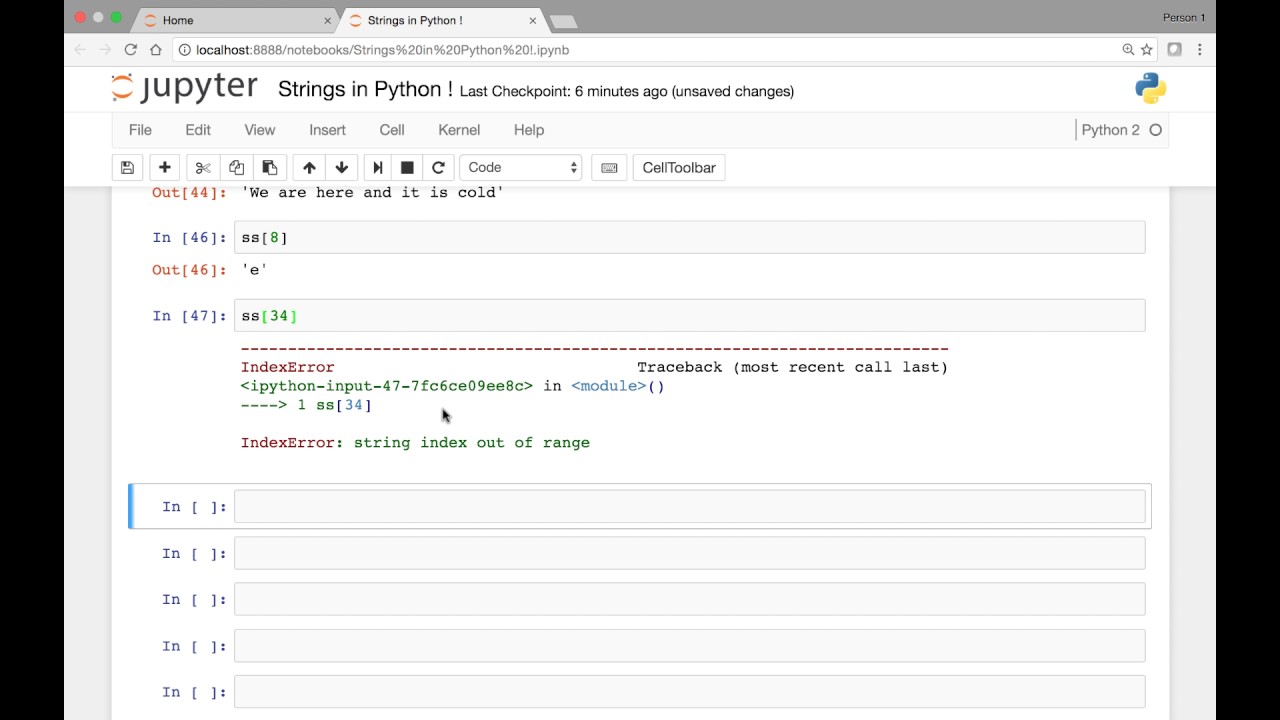Image resolution: width=1280 pixels, height=720 pixels.
Task: Cut selected cell with scissors icon
Action: (203, 168)
